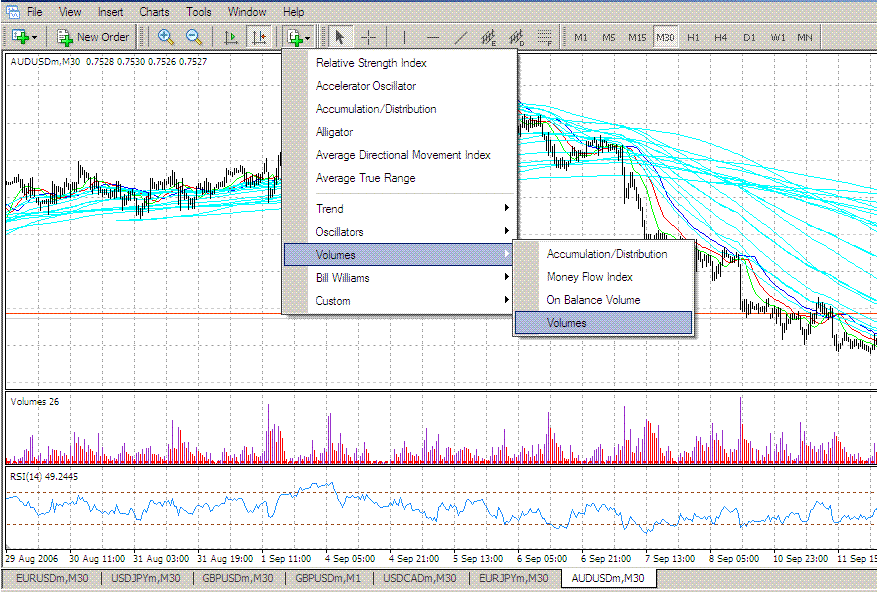877x592 pixels.
Task: Switch to H4 timeframe
Action: tap(720, 37)
